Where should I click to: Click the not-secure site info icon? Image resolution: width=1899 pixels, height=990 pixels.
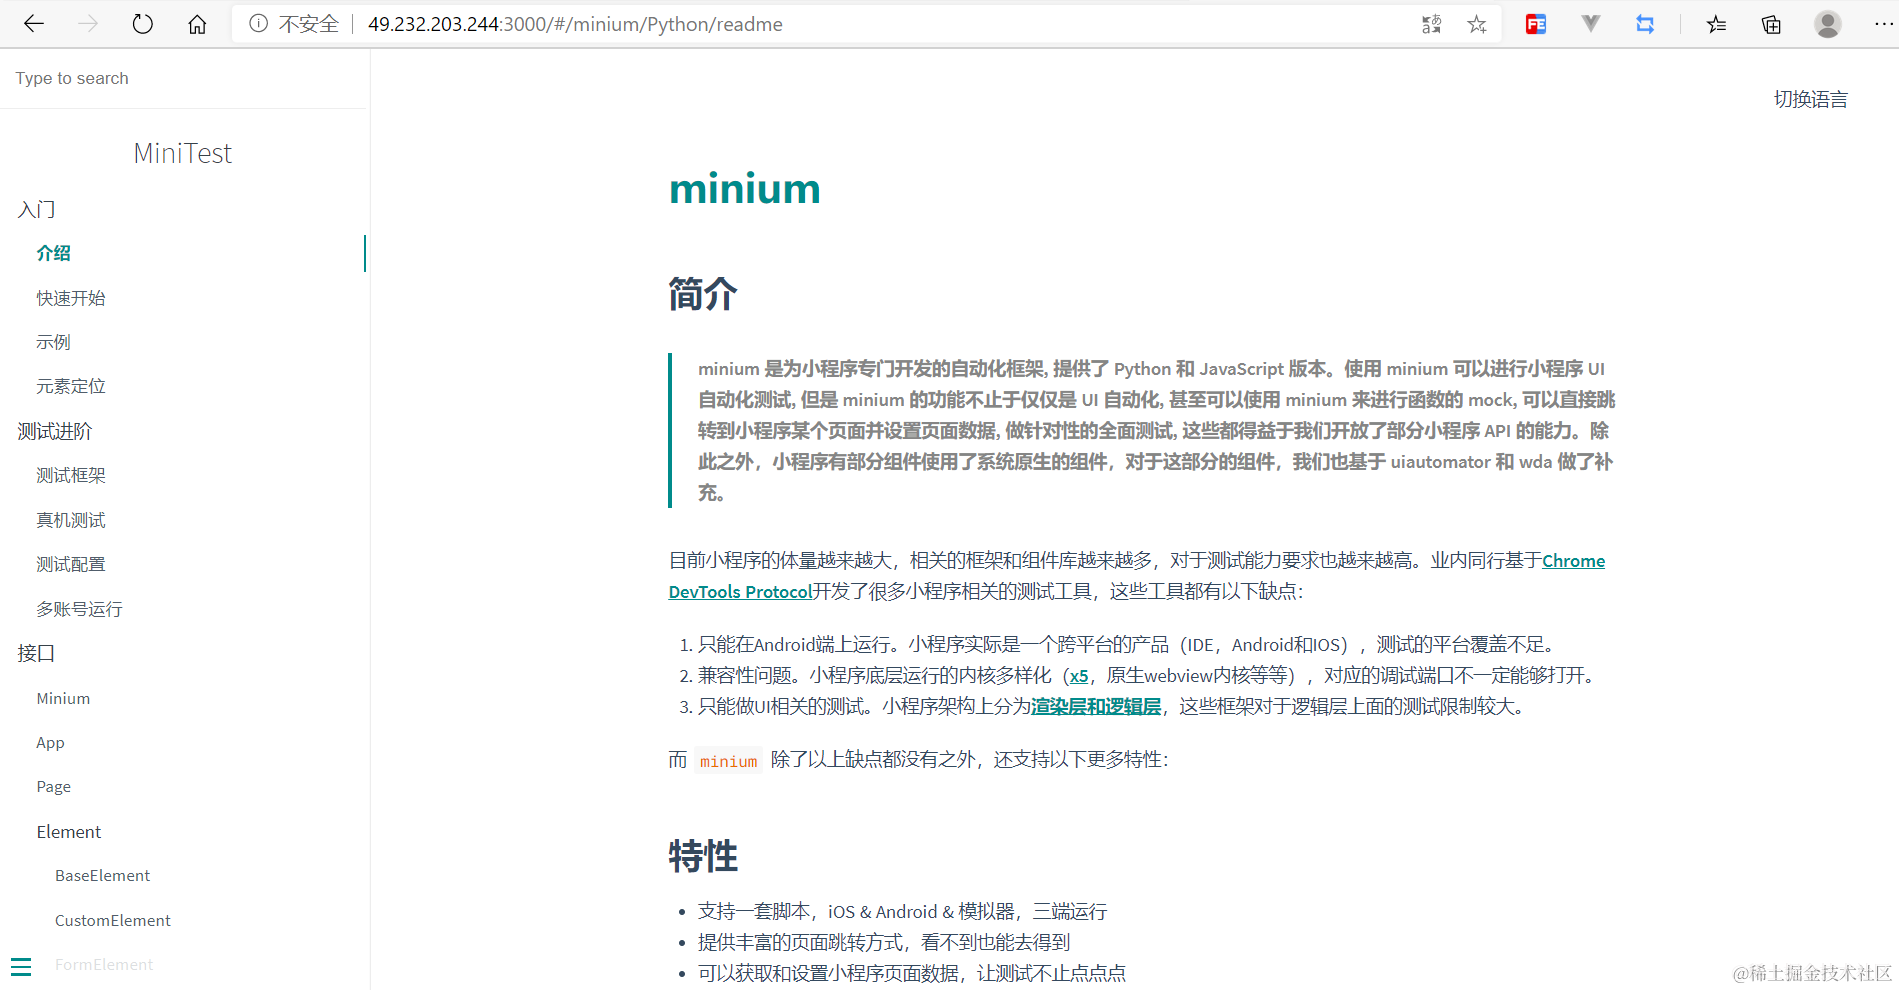click(258, 24)
